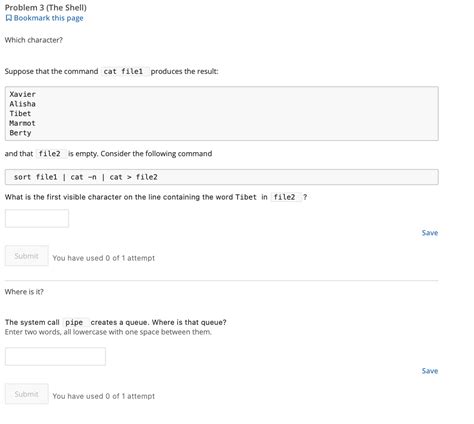Viewport: 474px width, 424px height.
Task: Click the cat file1 output box
Action: click(222, 113)
